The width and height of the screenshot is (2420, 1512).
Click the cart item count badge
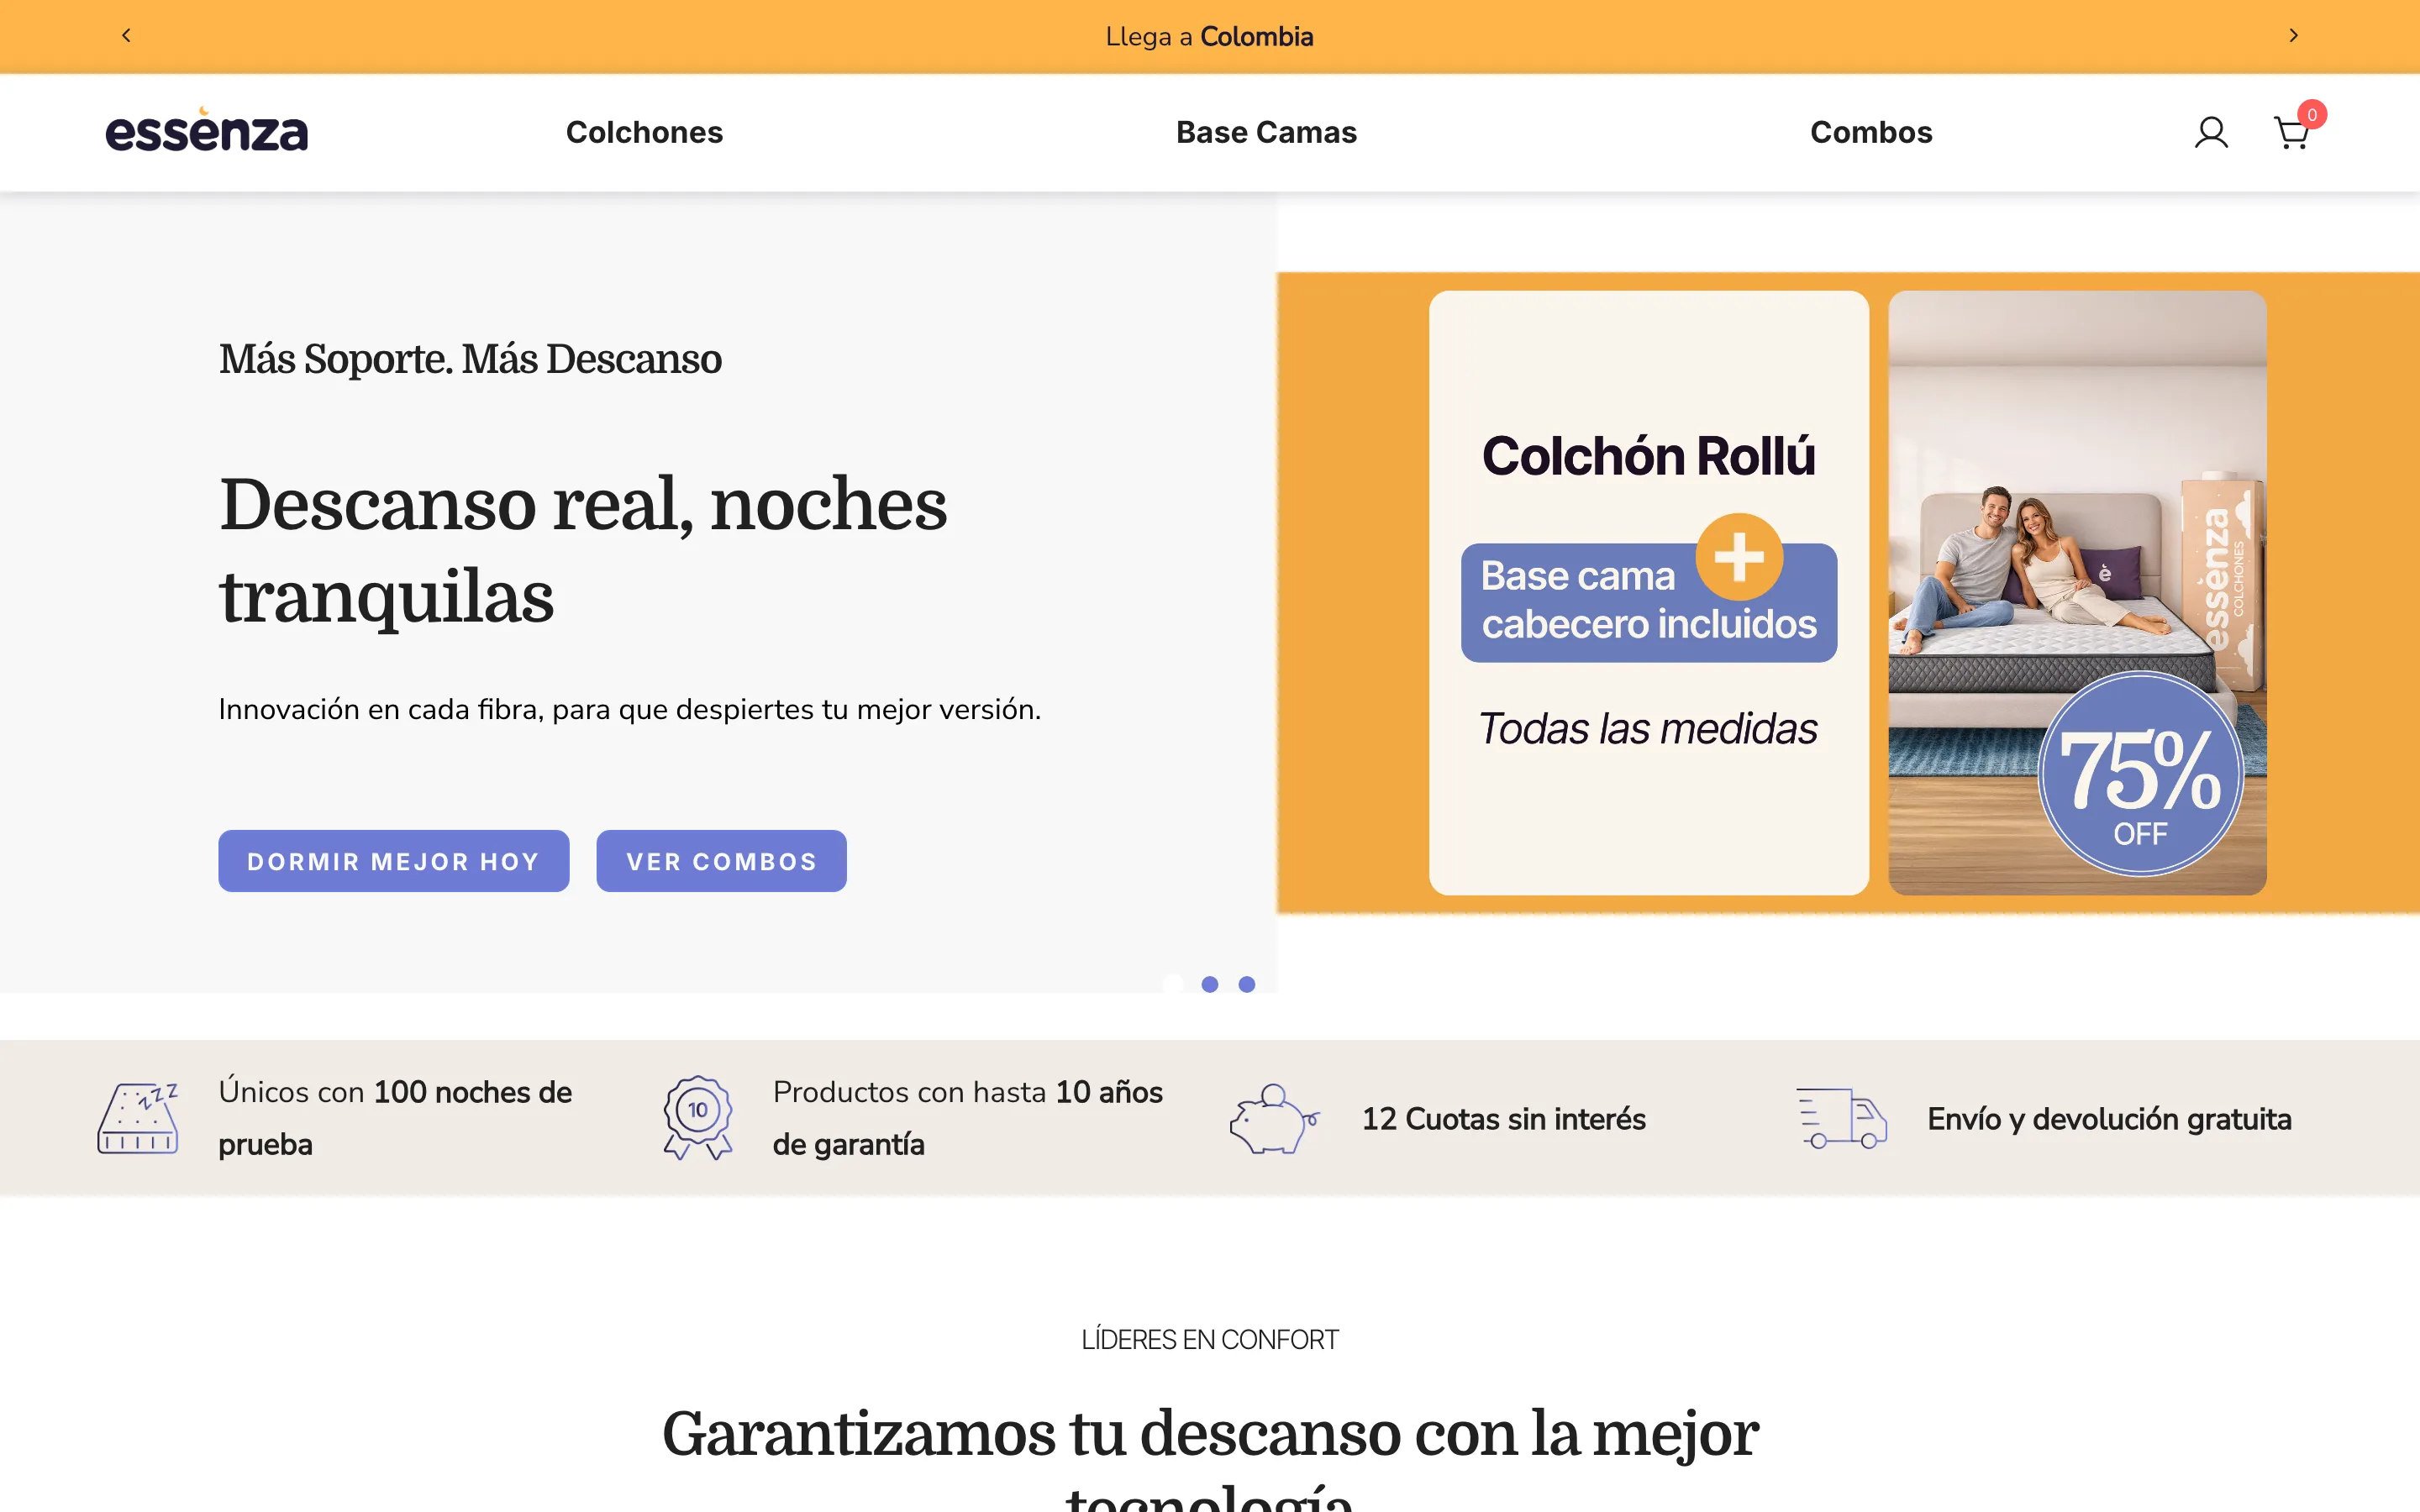[x=2312, y=115]
